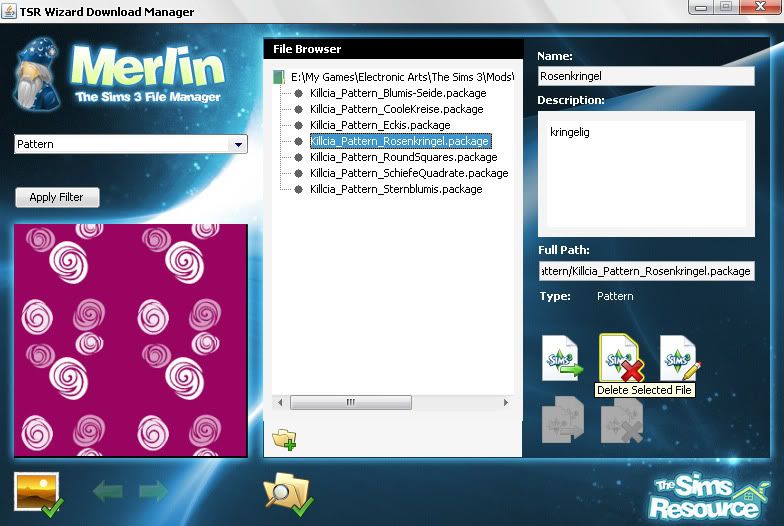Click the scrollbar right arrow in File Browser
This screenshot has height=526, width=784.
point(506,402)
